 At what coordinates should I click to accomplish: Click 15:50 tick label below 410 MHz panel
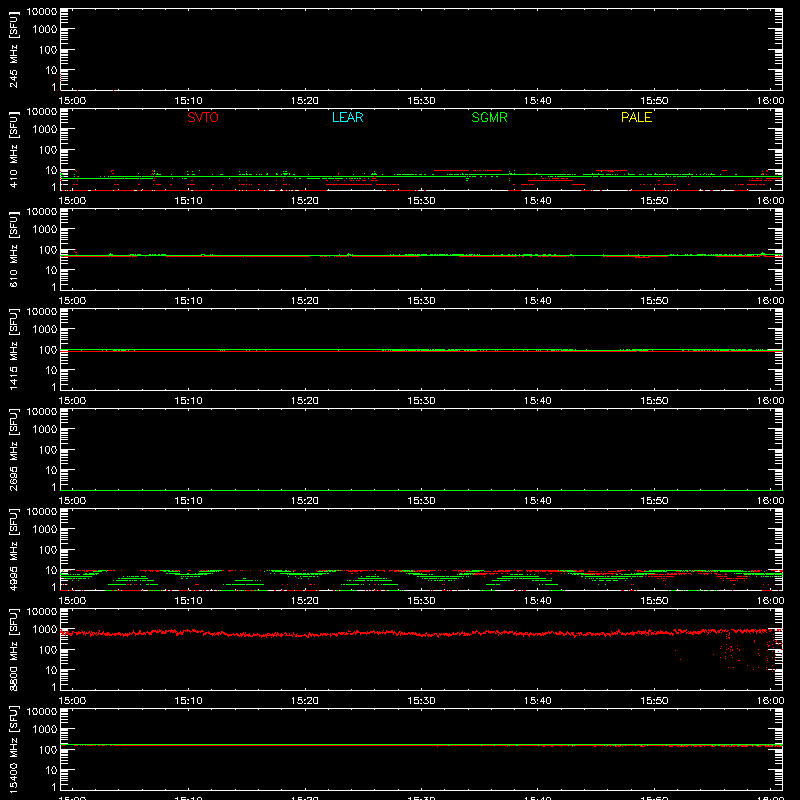[654, 201]
